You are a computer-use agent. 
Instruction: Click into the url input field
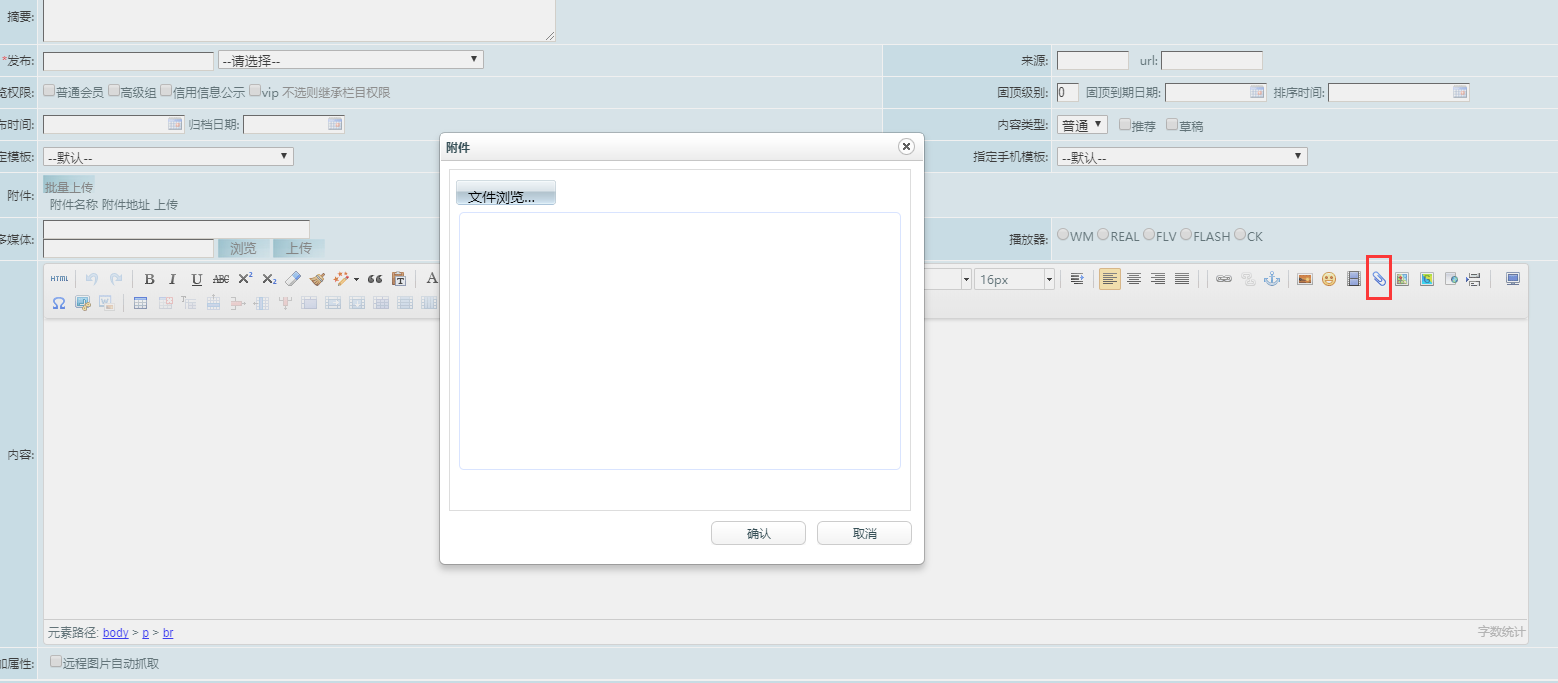pyautogui.click(x=1212, y=60)
